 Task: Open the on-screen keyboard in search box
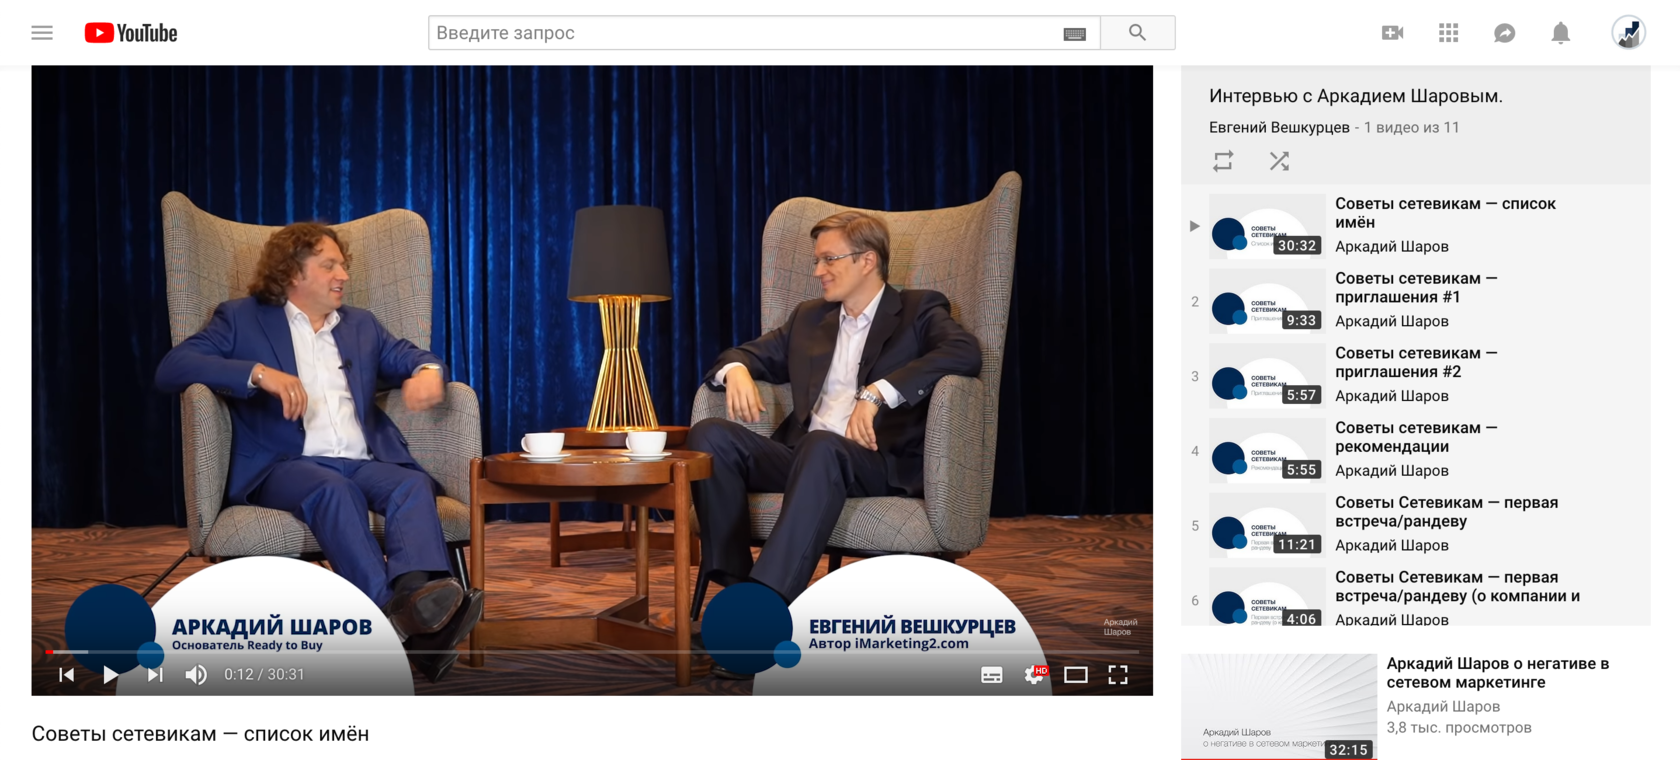(x=1075, y=34)
